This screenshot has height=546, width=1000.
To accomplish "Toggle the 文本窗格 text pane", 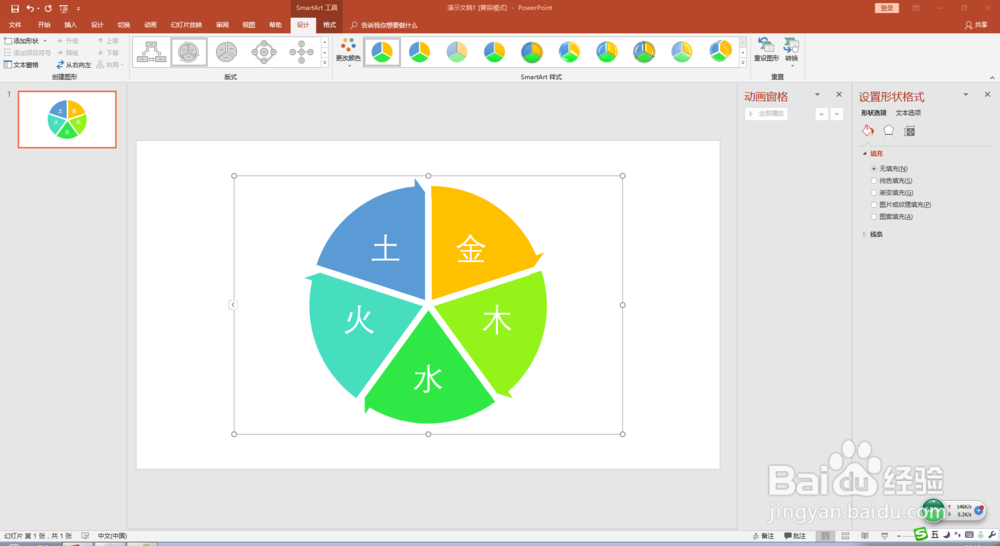I will coord(21,65).
